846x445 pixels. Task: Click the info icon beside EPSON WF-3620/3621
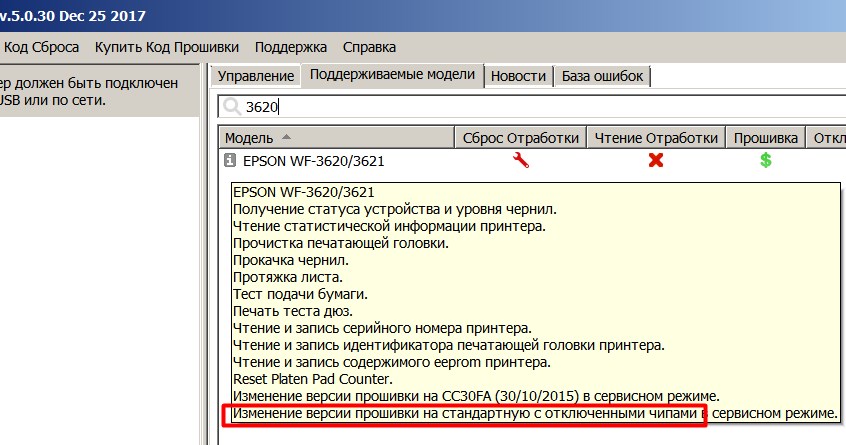[230, 160]
